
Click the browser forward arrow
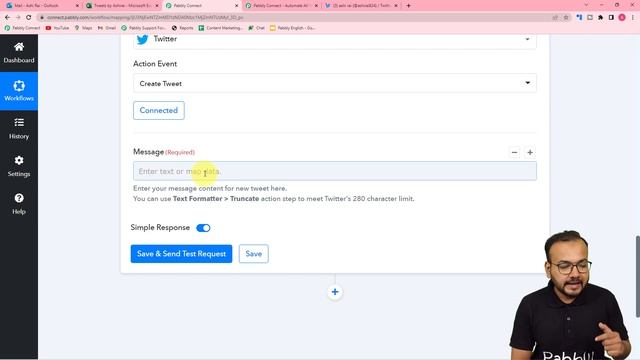click(x=18, y=18)
